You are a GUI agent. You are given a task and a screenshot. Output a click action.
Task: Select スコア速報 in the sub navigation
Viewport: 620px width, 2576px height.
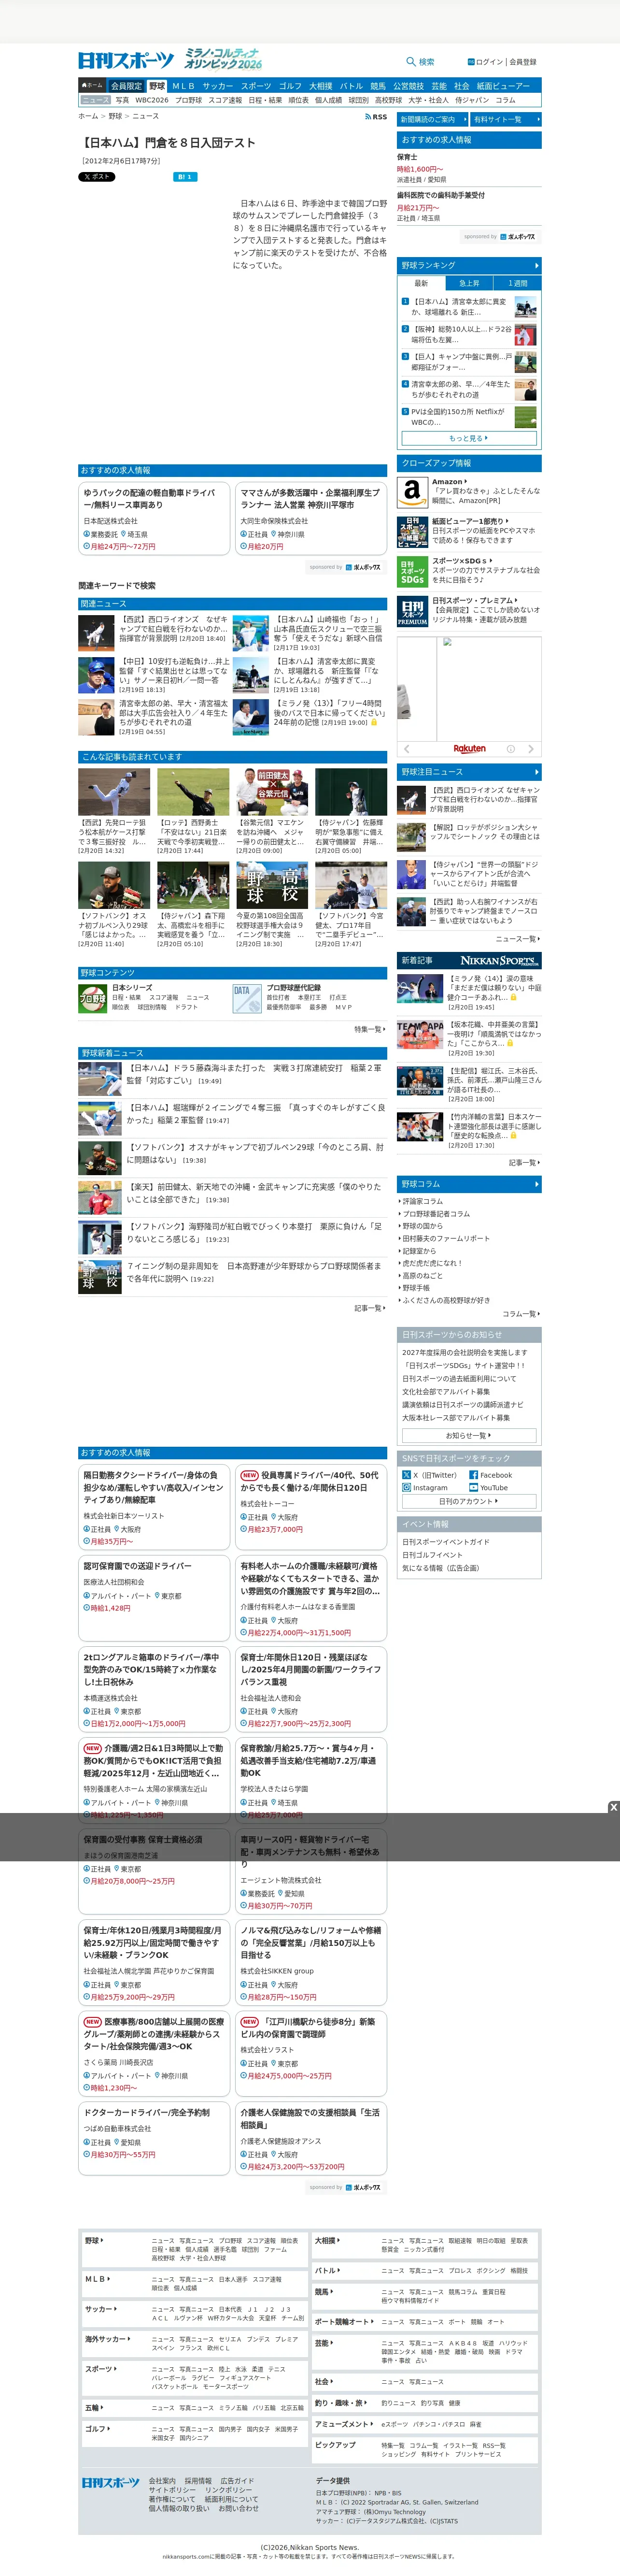(225, 100)
